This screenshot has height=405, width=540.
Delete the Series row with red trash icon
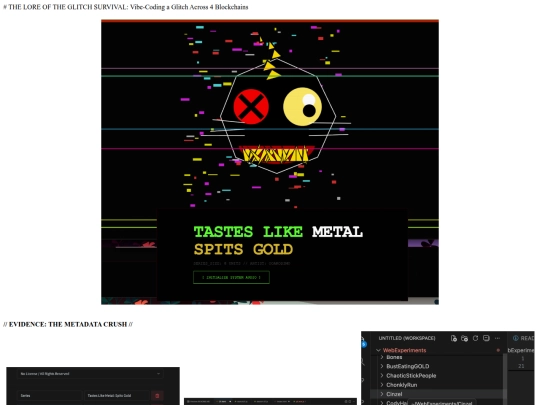pos(157,395)
